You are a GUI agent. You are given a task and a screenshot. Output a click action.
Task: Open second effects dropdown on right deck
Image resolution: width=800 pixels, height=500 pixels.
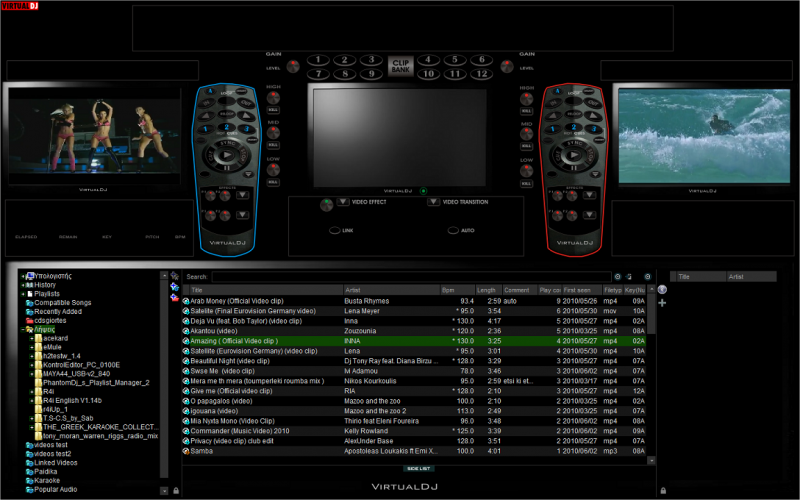[589, 215]
